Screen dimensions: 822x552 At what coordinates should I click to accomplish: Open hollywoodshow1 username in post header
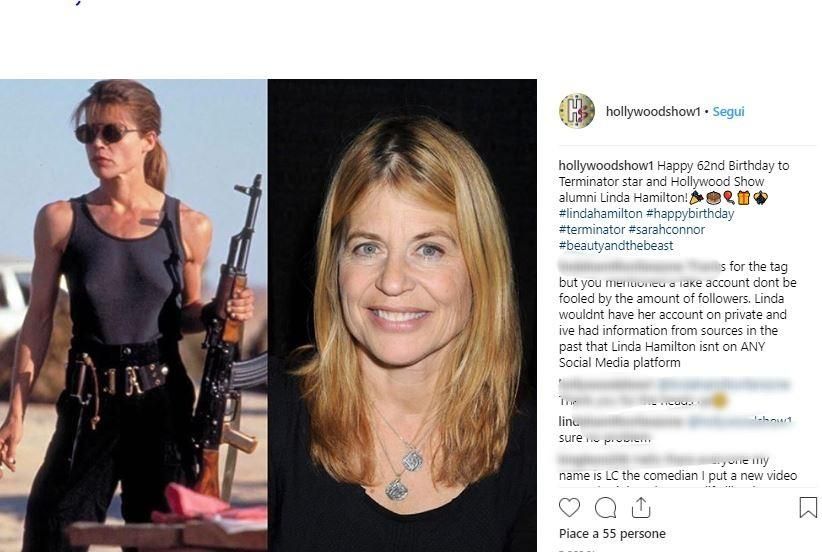click(653, 112)
